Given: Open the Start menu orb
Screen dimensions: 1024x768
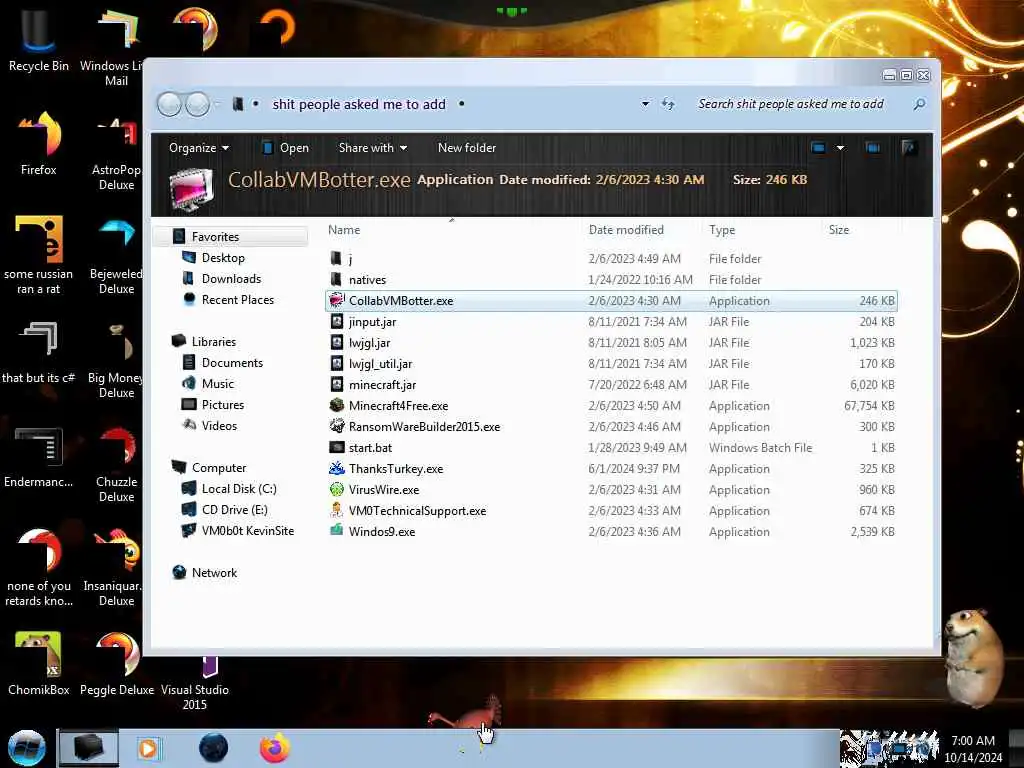Looking at the screenshot, I should (x=26, y=748).
